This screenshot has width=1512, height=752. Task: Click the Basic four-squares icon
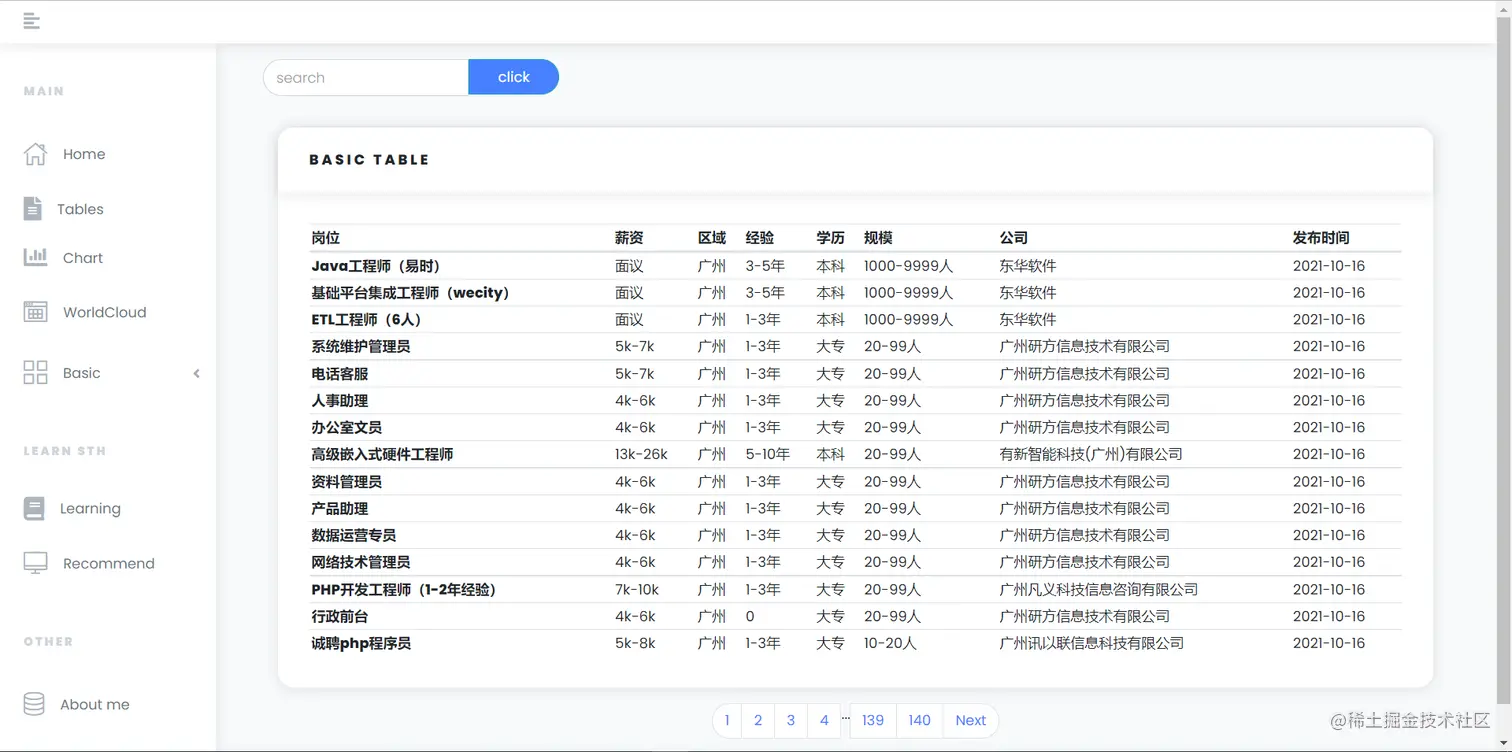coord(35,373)
